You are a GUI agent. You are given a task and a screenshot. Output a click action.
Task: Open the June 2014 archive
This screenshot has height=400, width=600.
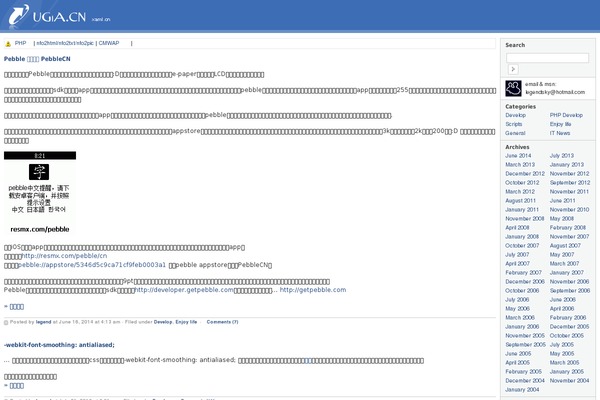[518, 156]
